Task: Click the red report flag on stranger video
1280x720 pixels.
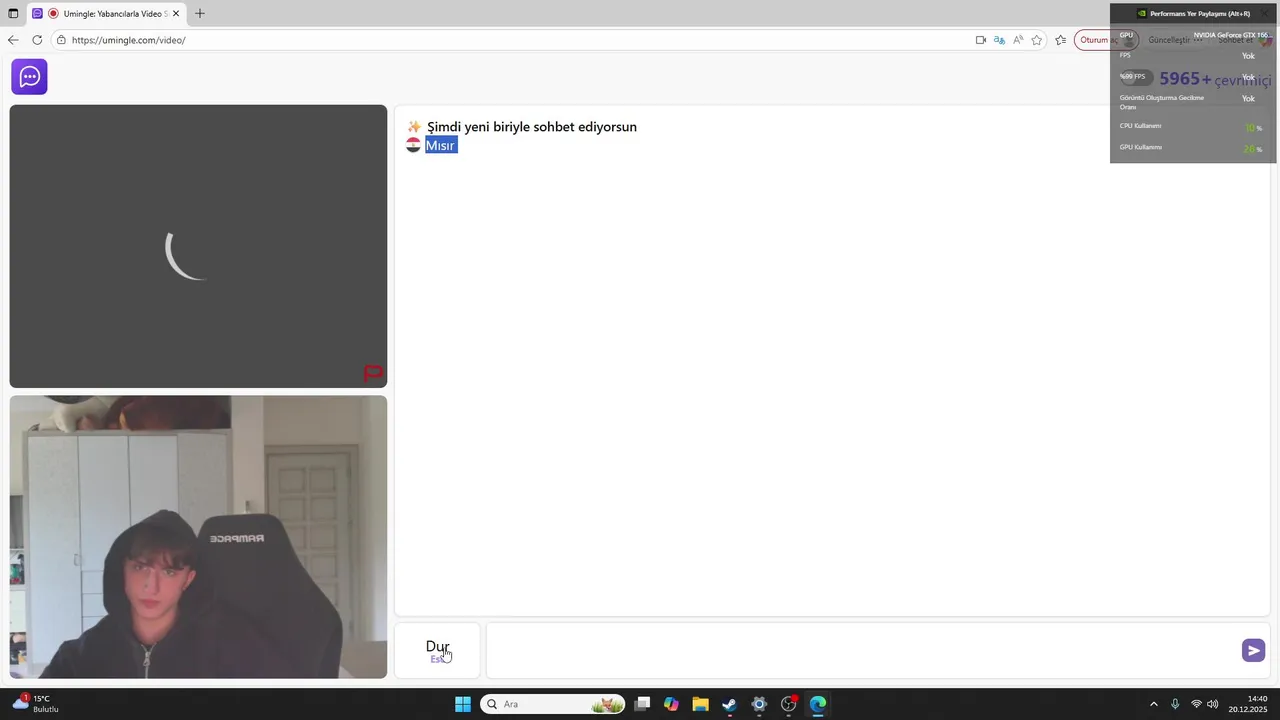Action: pyautogui.click(x=373, y=373)
